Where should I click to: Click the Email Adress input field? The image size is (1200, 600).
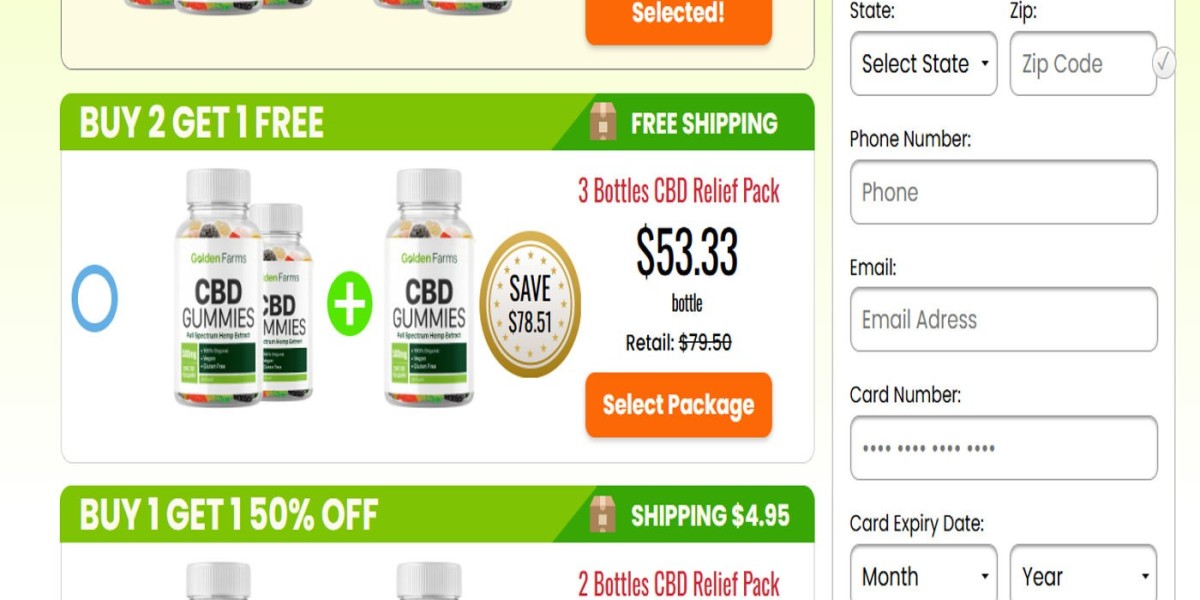click(x=1003, y=320)
